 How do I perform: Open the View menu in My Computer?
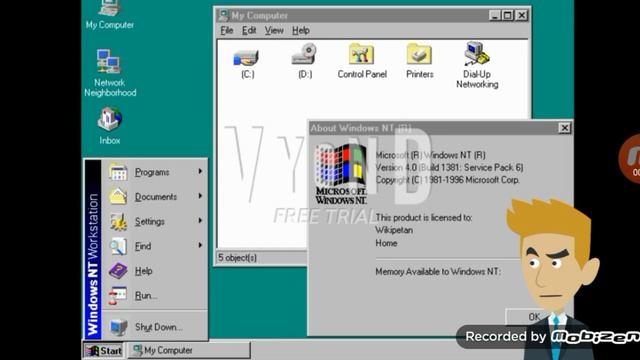point(274,31)
